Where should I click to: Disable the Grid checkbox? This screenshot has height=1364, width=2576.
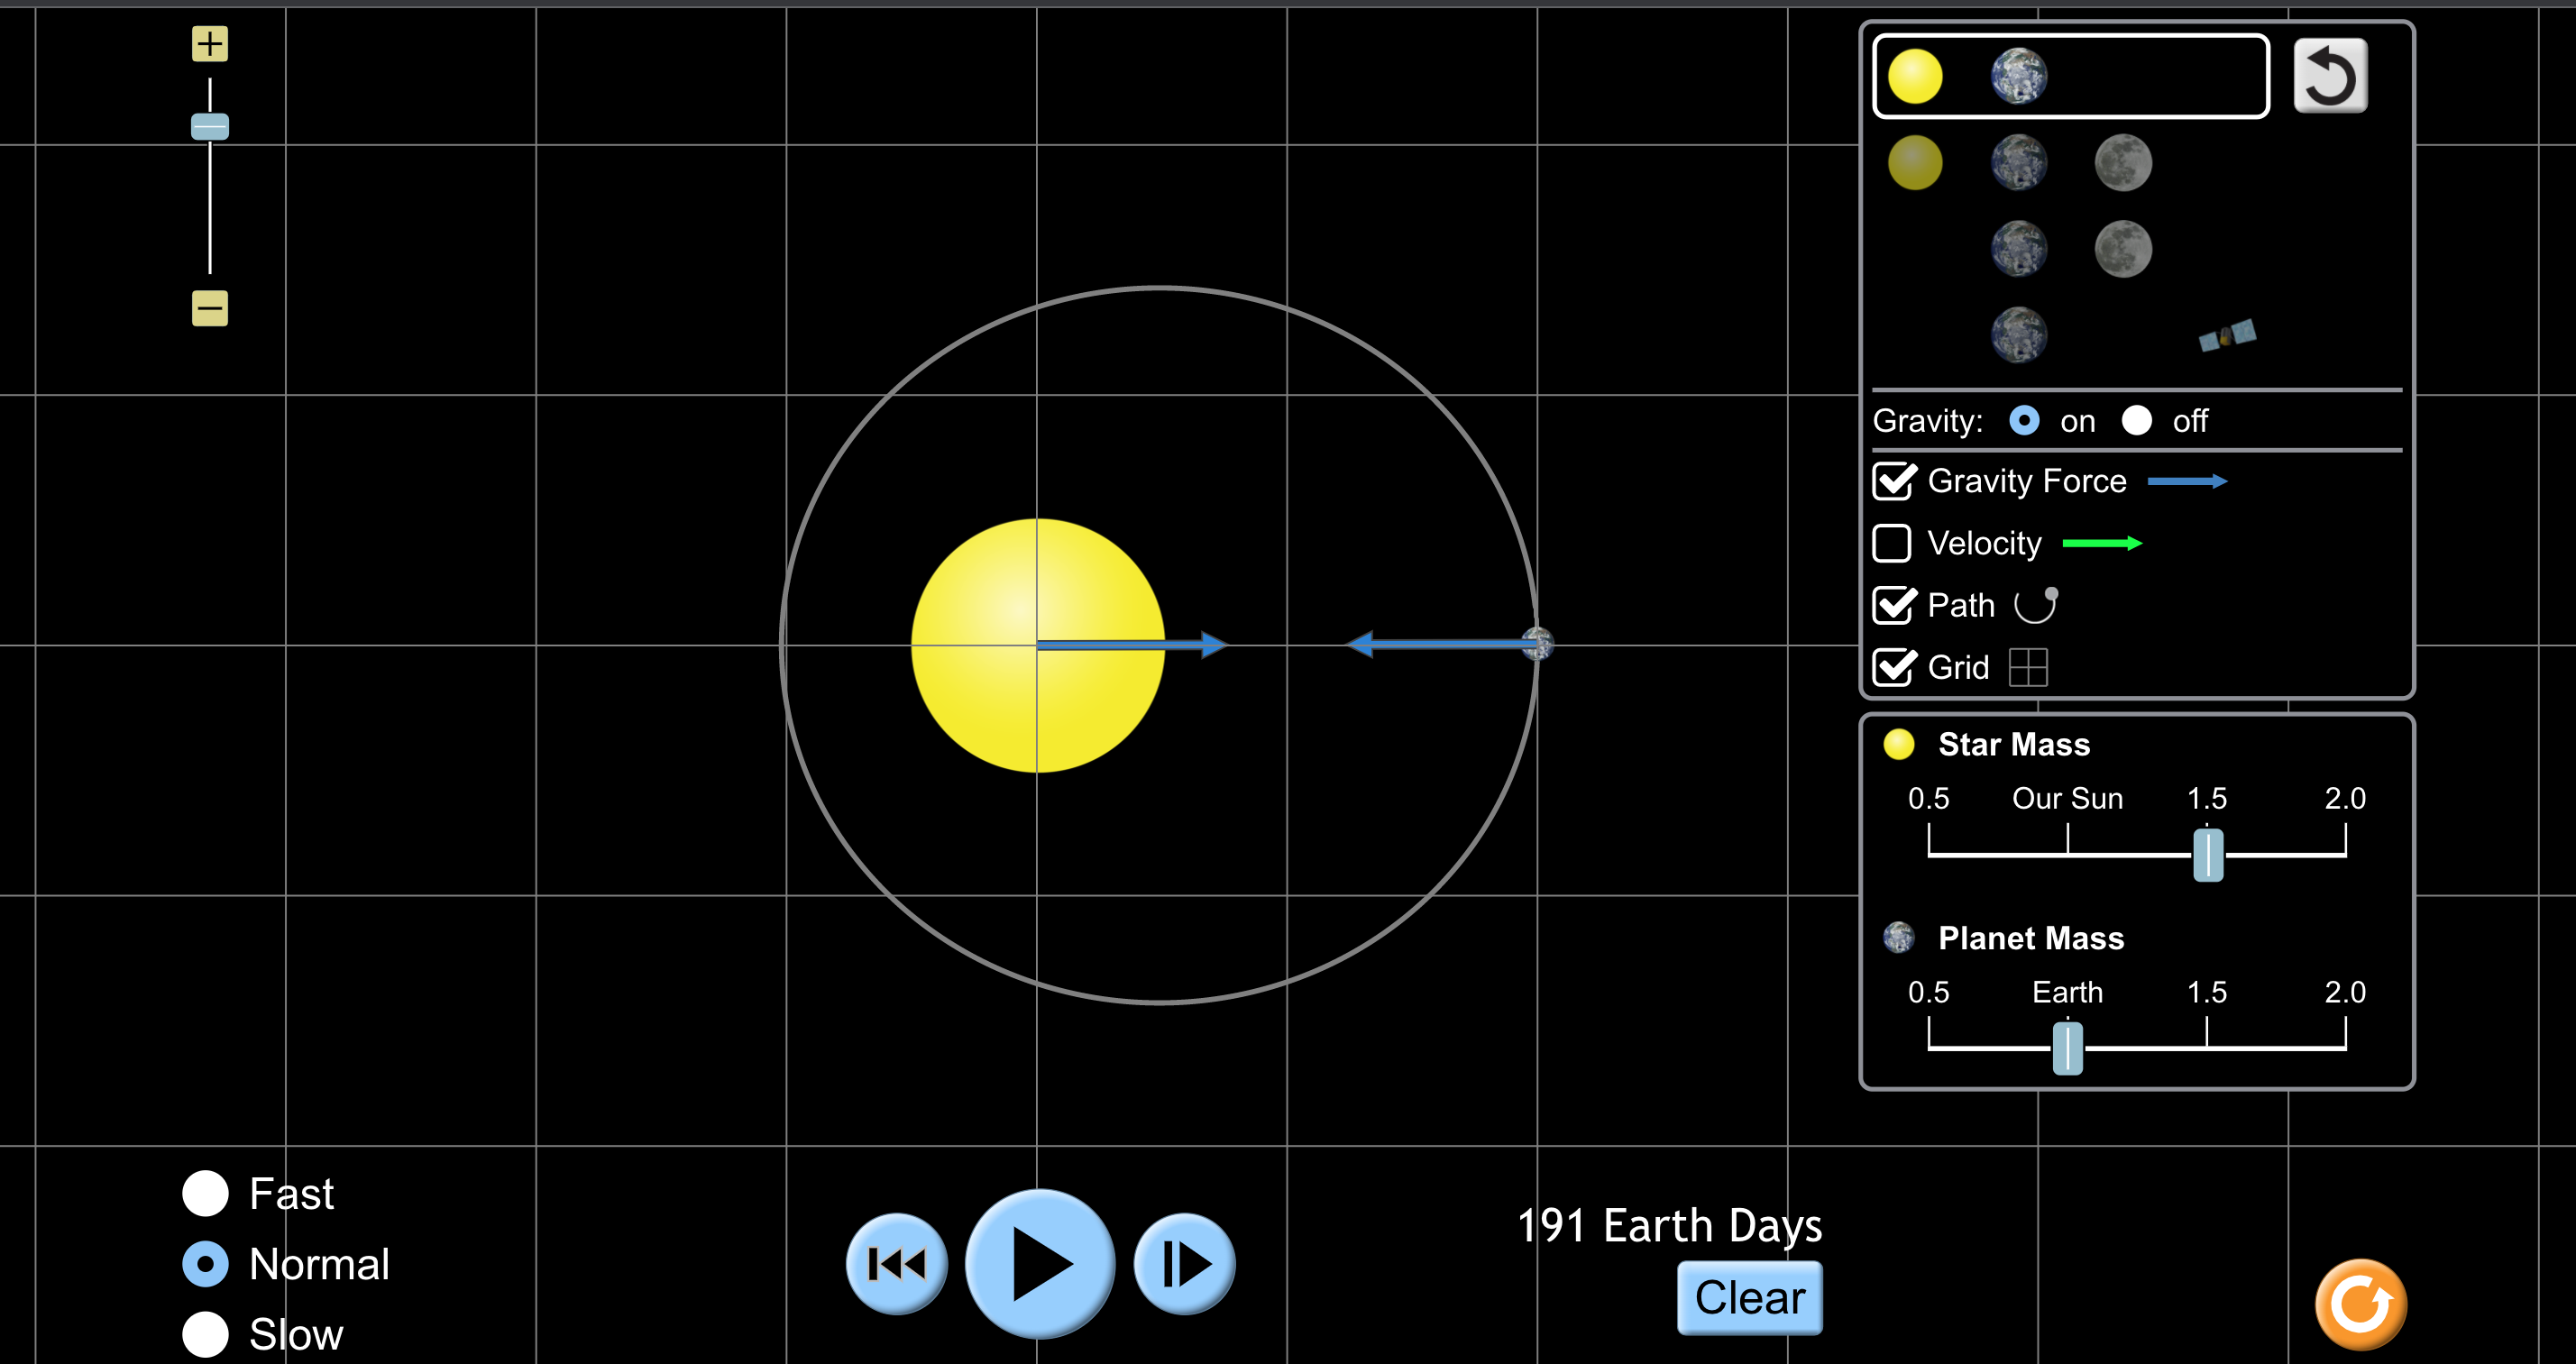click(1892, 667)
